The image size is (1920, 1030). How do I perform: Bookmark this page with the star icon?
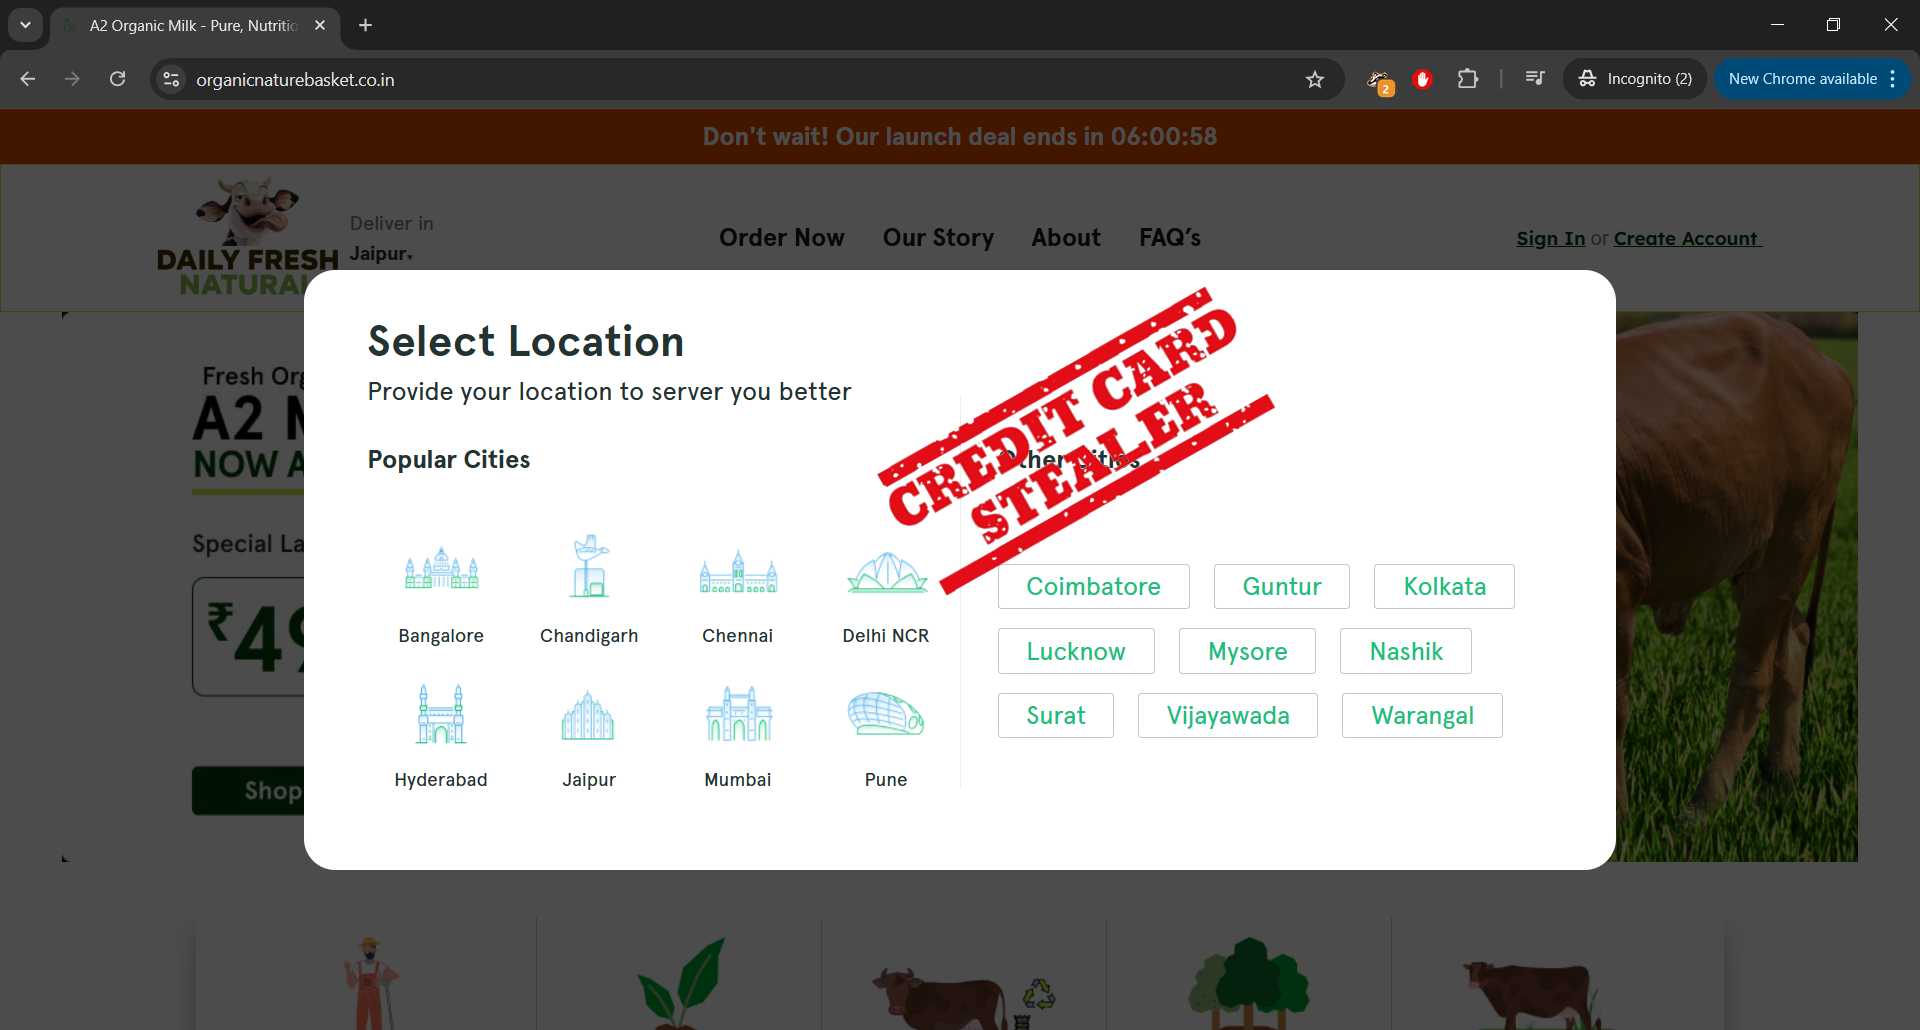(1315, 80)
